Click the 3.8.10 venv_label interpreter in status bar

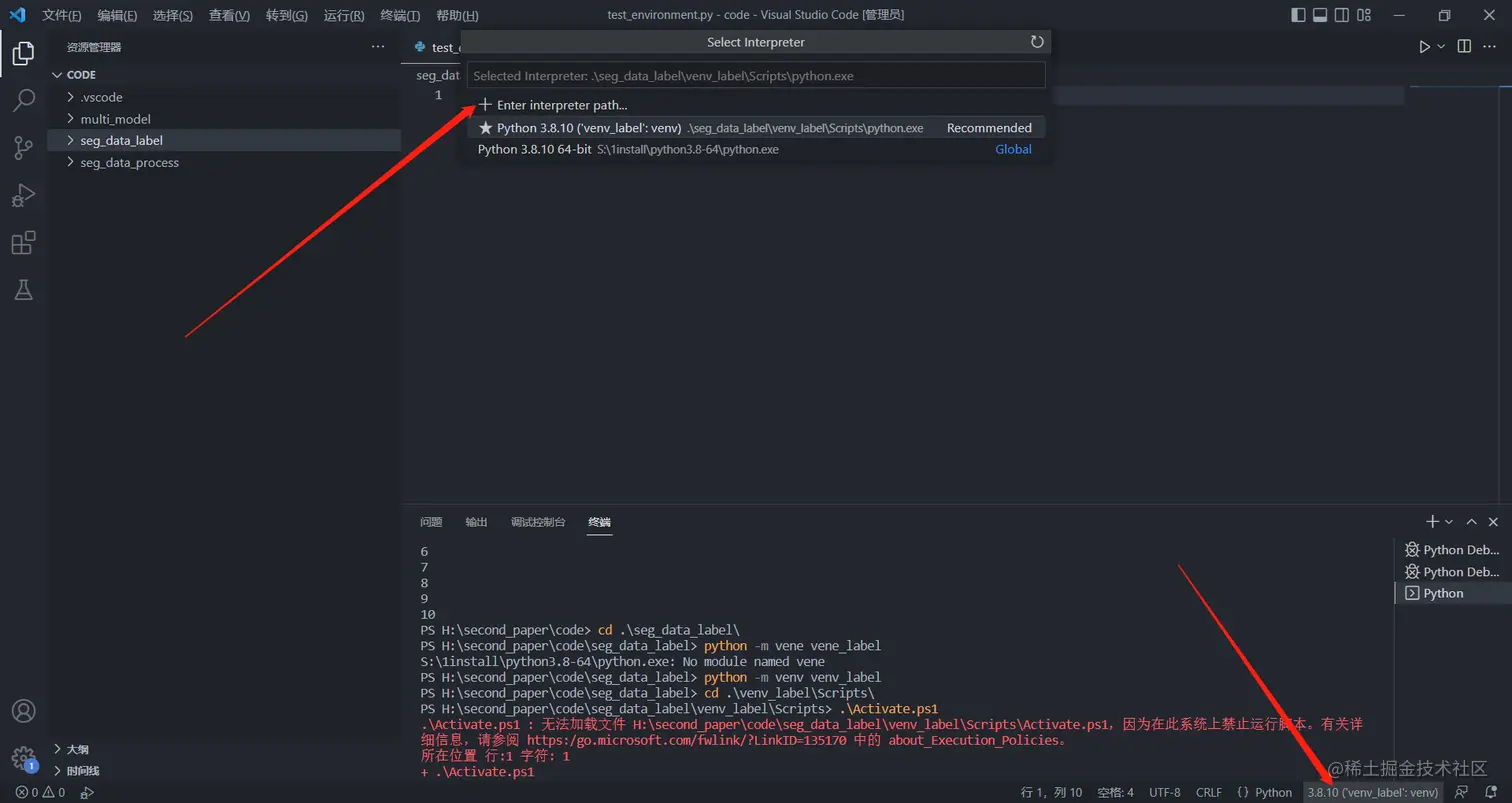pos(1372,792)
